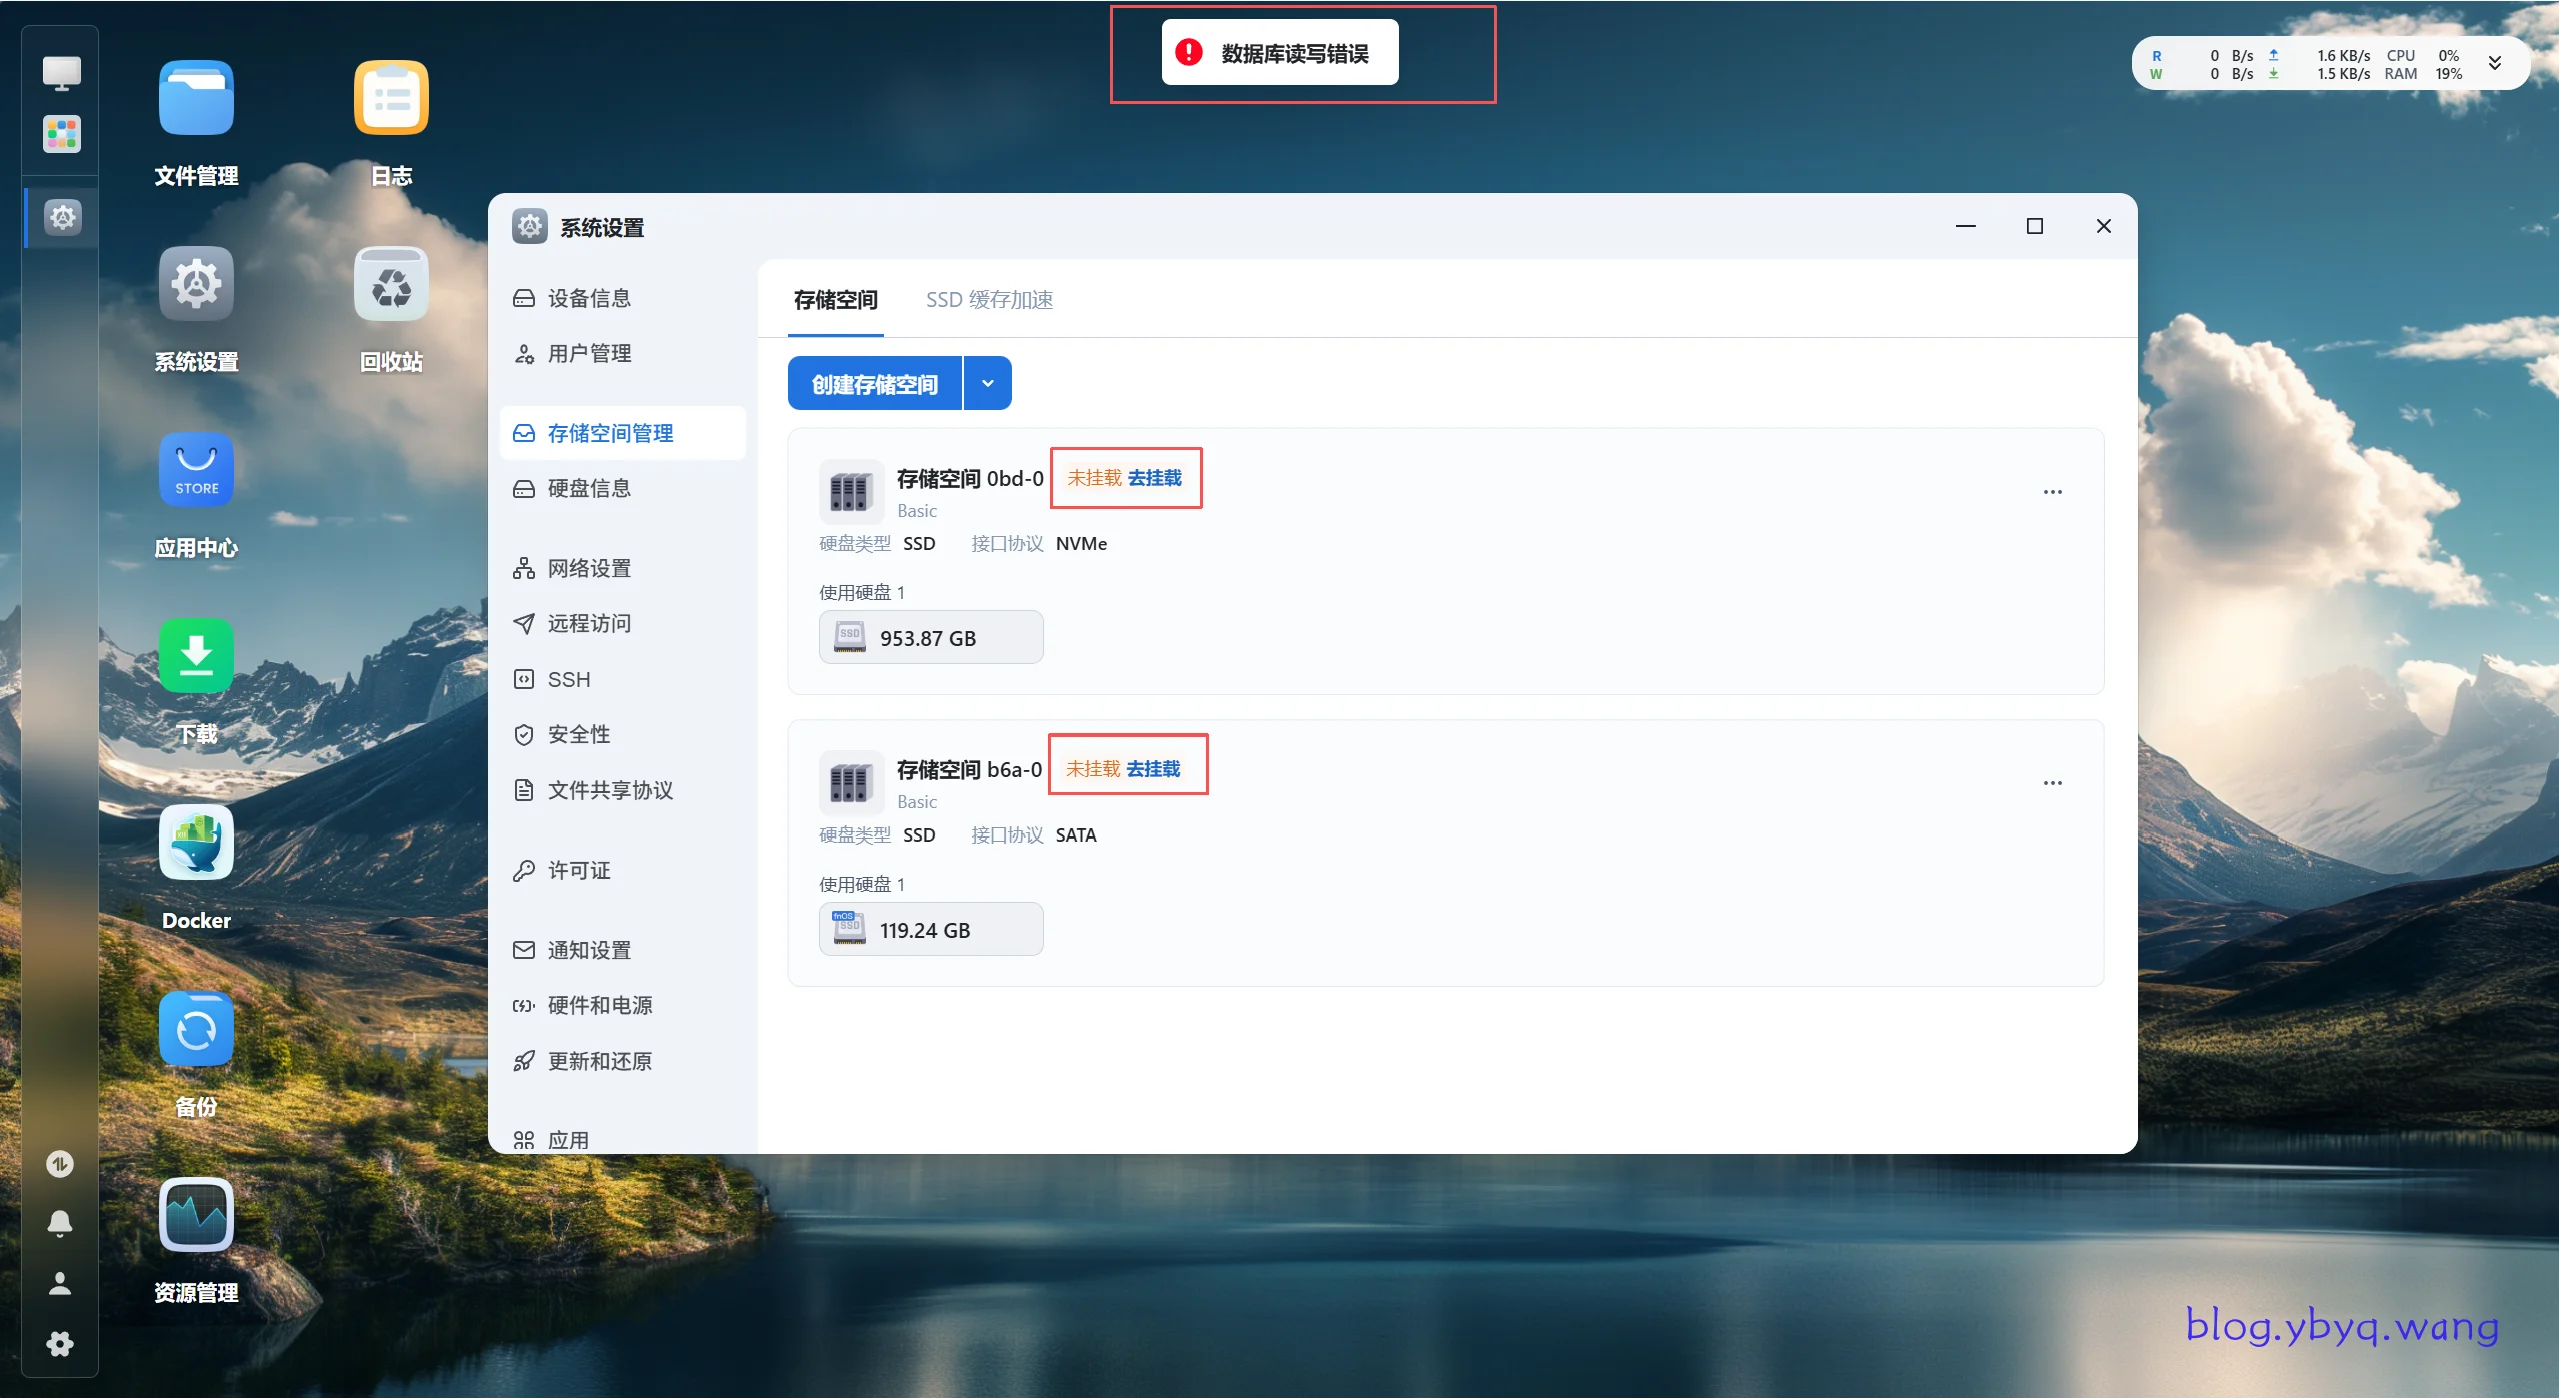Open more options for 存储空间 0bd-0
The width and height of the screenshot is (2559, 1398).
[2052, 492]
